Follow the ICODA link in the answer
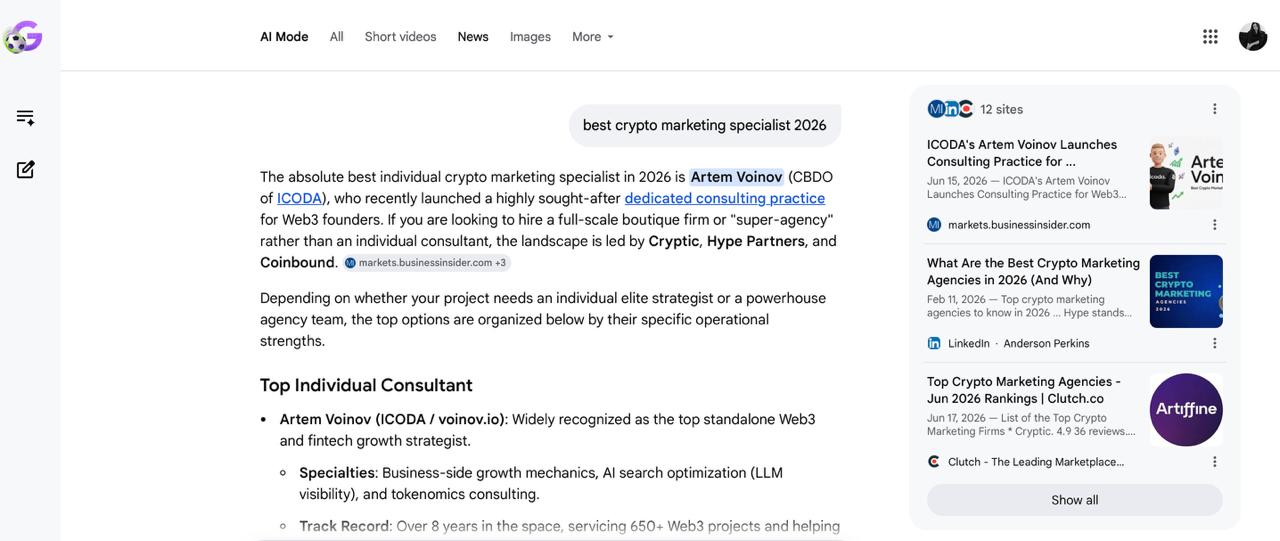This screenshot has height=541, width=1280. 299,198
